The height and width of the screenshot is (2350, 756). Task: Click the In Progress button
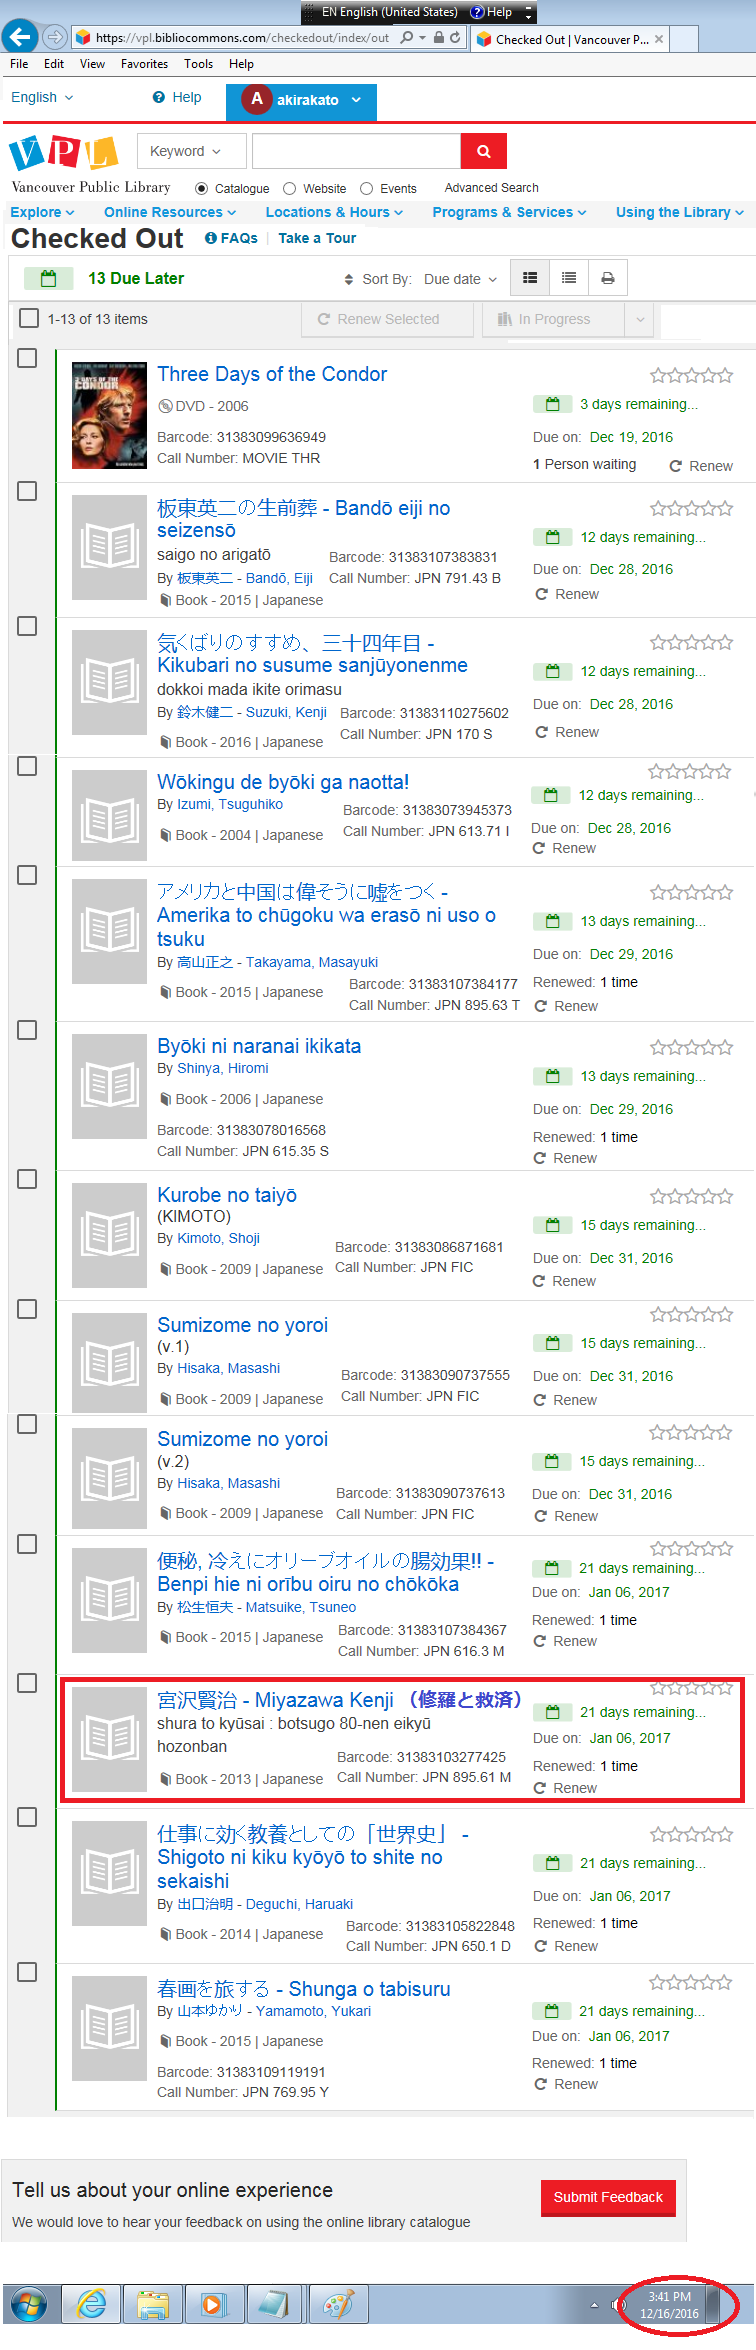coord(554,319)
